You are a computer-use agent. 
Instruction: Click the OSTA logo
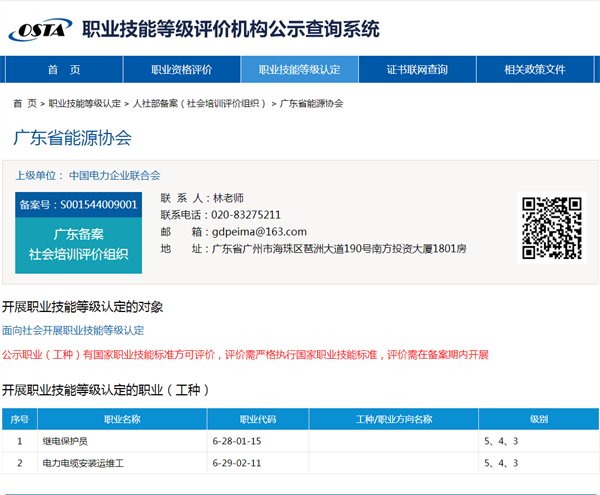(x=40, y=29)
